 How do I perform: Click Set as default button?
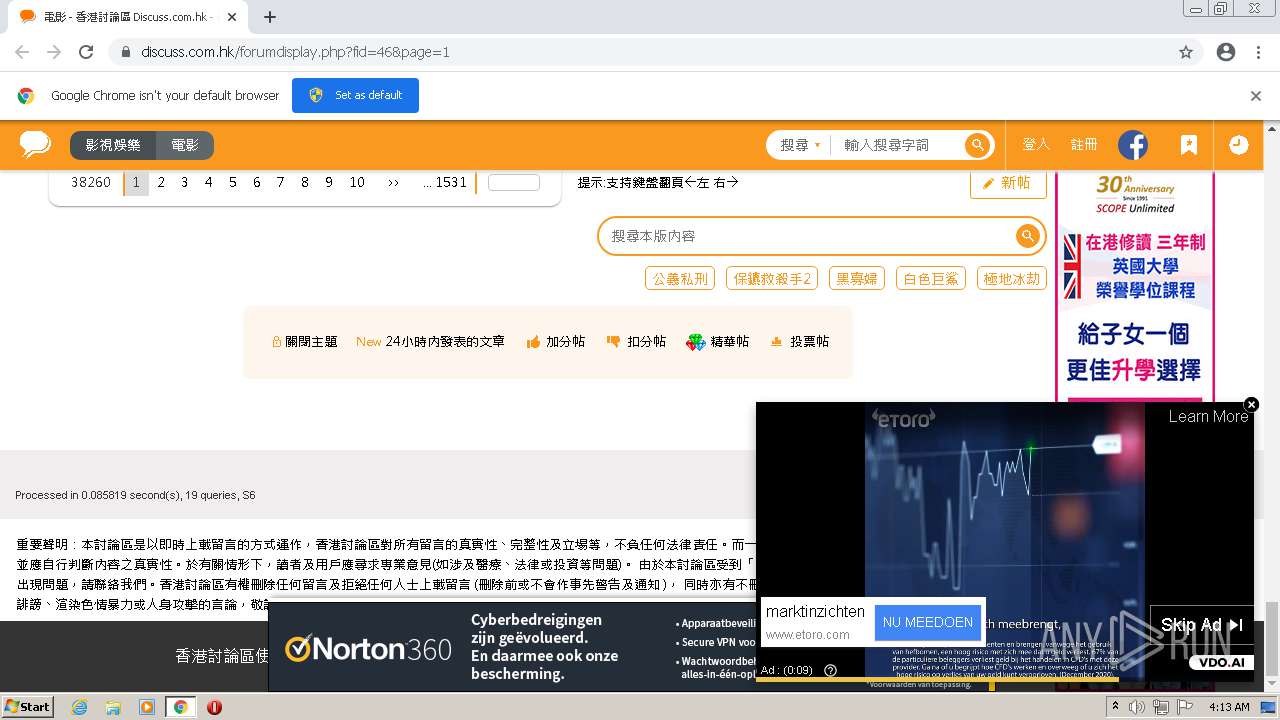pos(355,96)
